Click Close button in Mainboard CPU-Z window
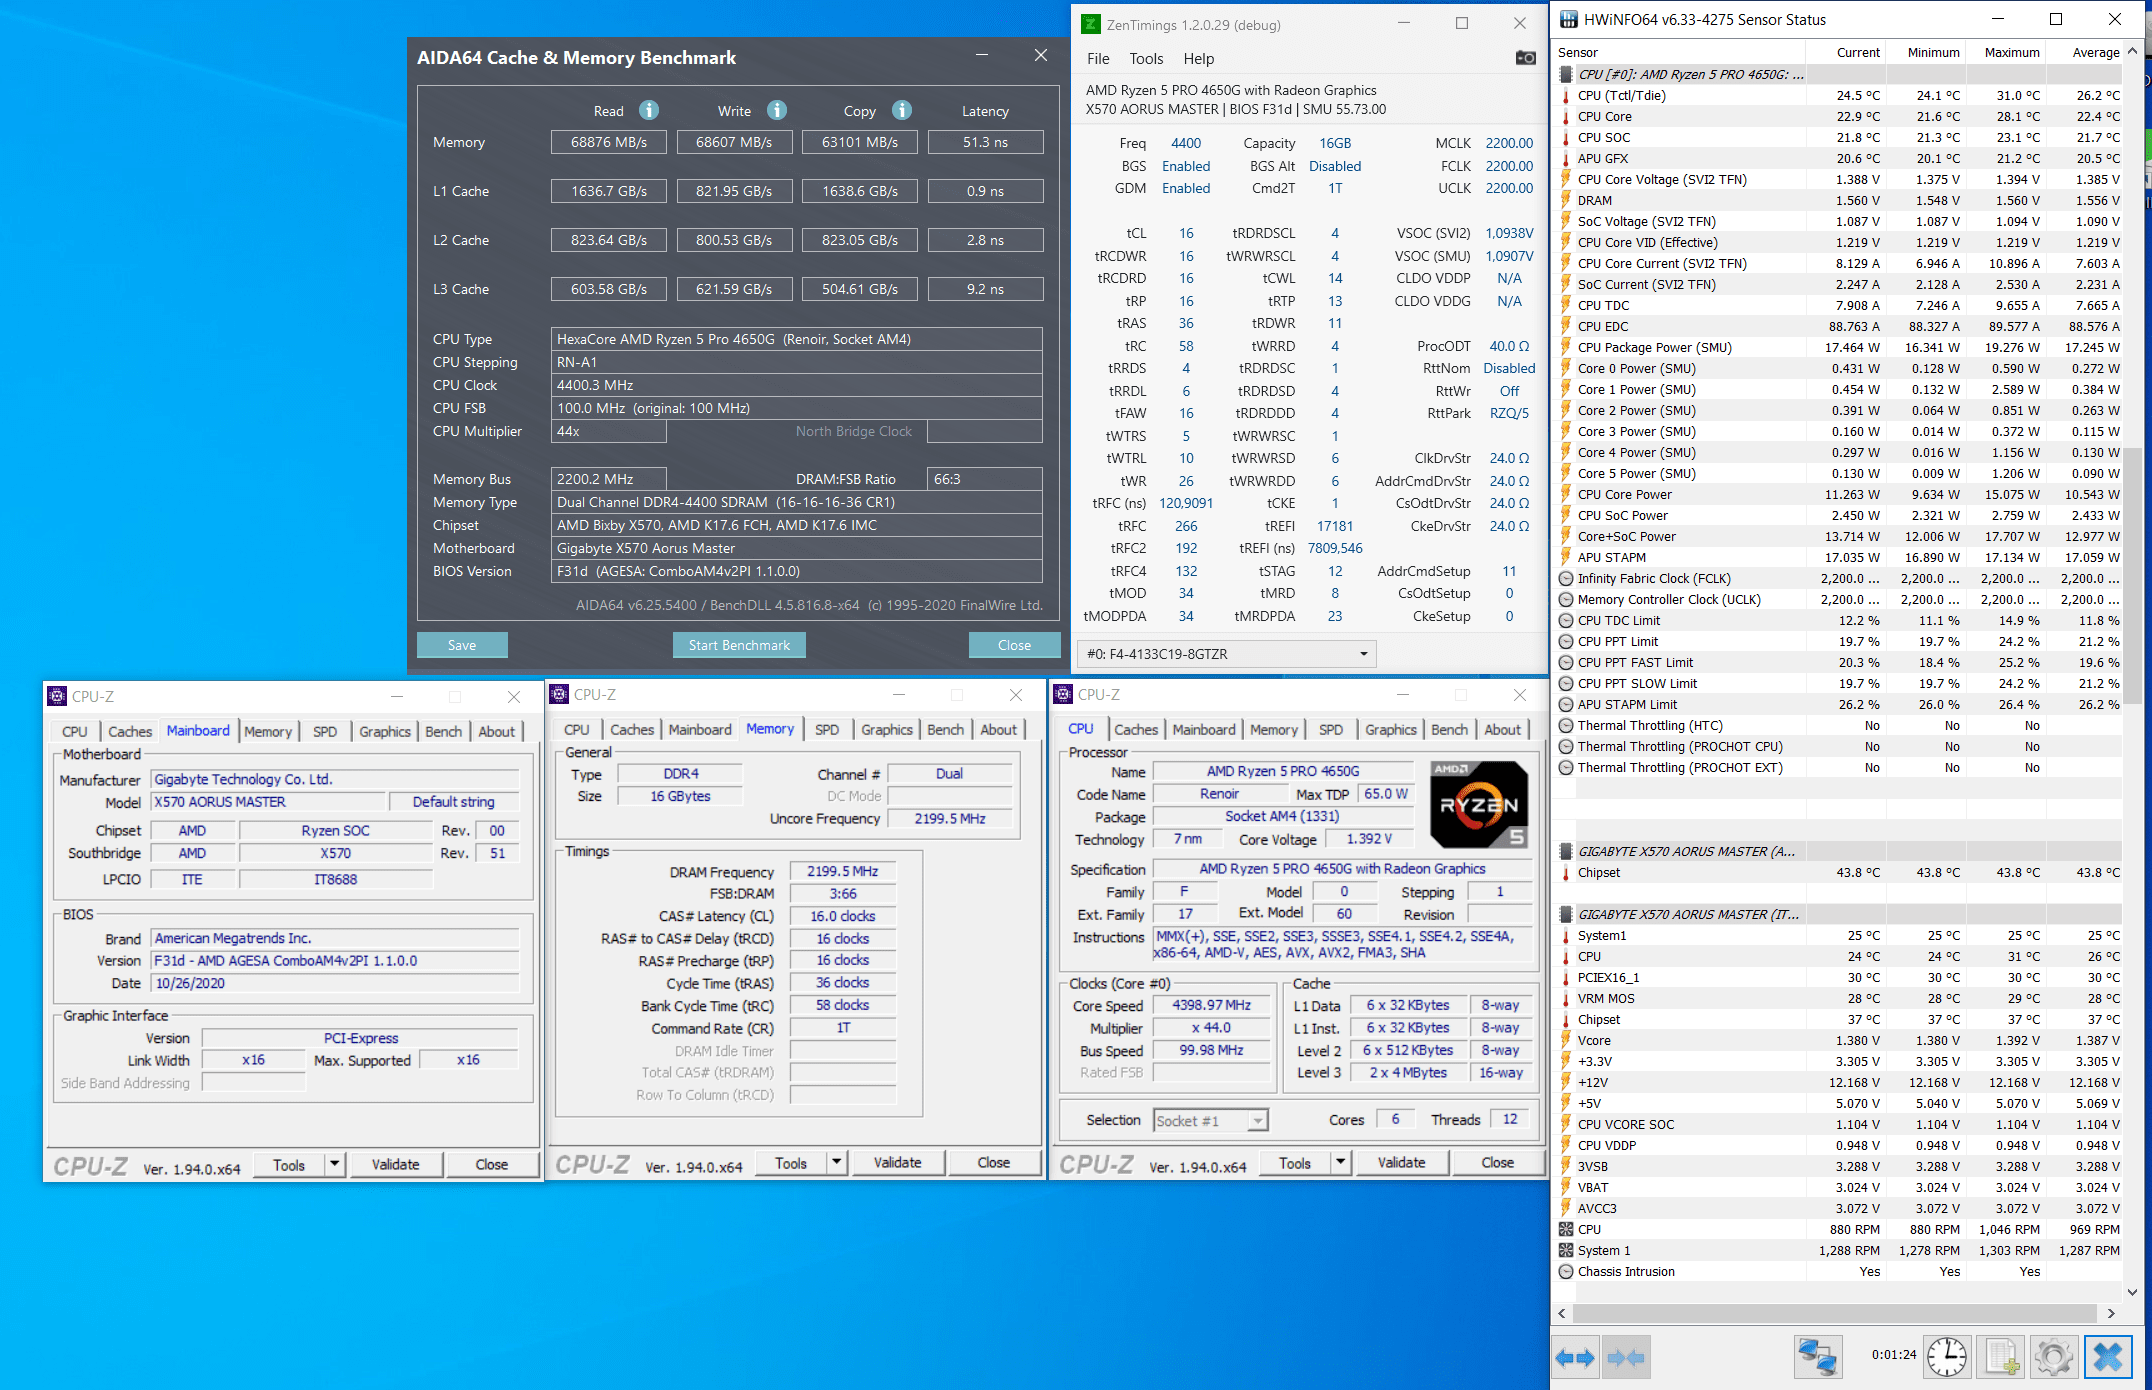The height and width of the screenshot is (1390, 2152). [x=491, y=1164]
